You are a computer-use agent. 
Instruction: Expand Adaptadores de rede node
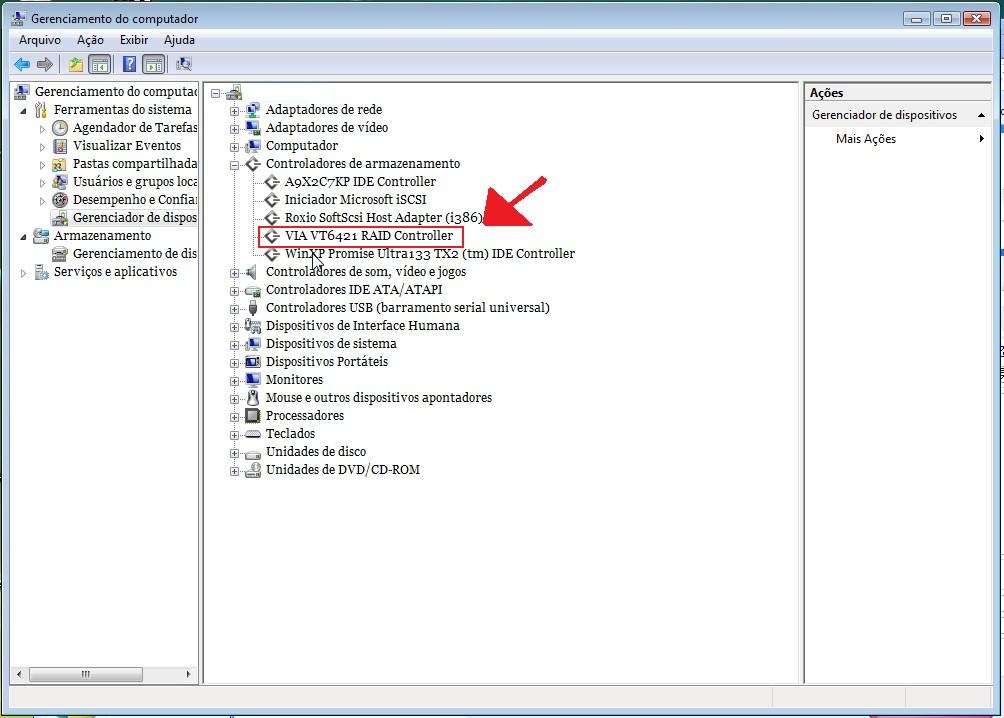[x=234, y=111]
